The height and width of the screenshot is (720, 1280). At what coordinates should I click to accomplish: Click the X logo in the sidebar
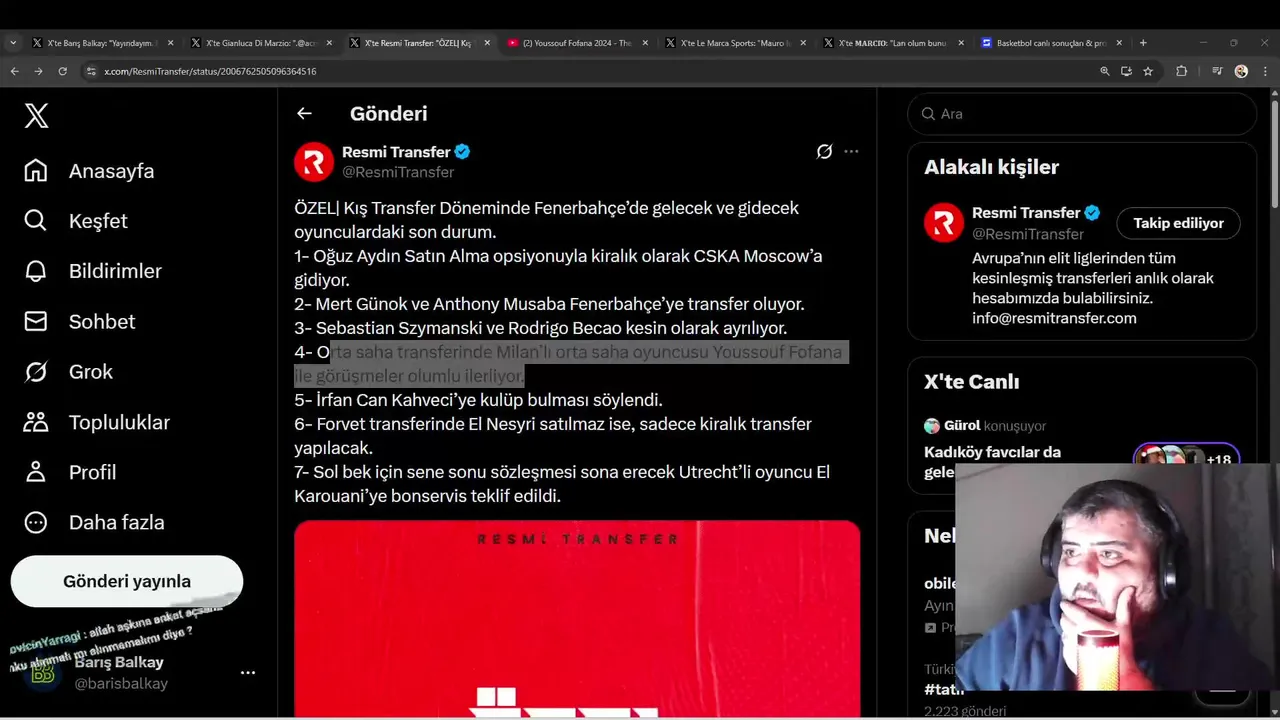click(36, 116)
